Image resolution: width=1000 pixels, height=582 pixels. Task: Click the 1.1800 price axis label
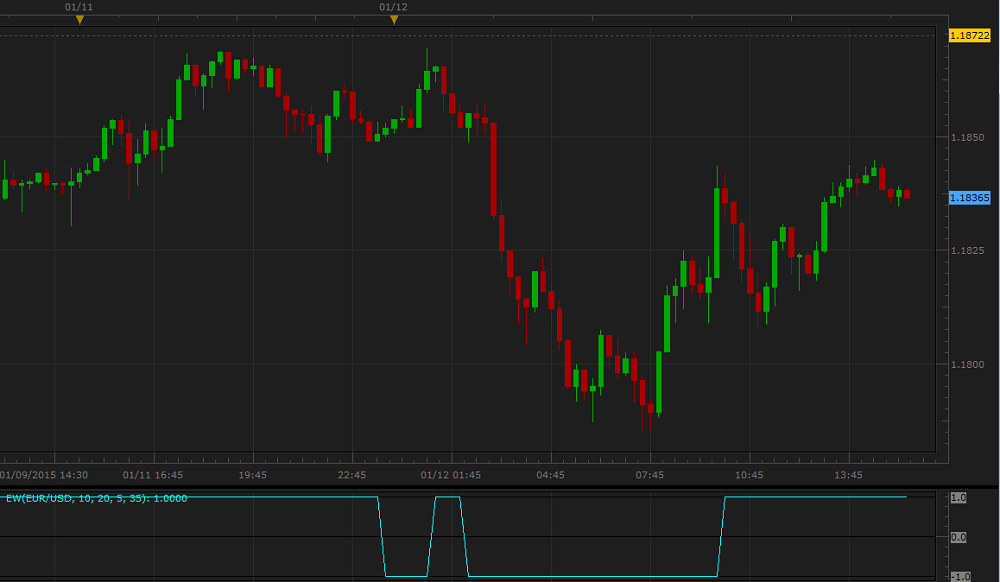coord(967,365)
